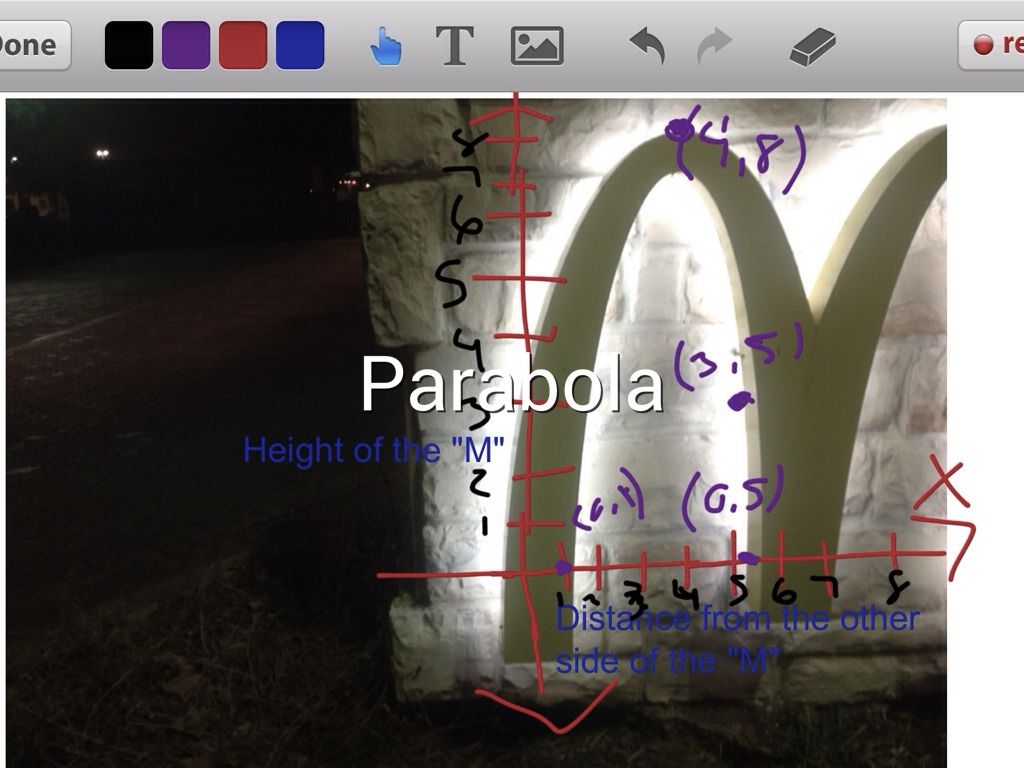The image size is (1024, 768).
Task: Select the Text tool
Action: (x=454, y=46)
